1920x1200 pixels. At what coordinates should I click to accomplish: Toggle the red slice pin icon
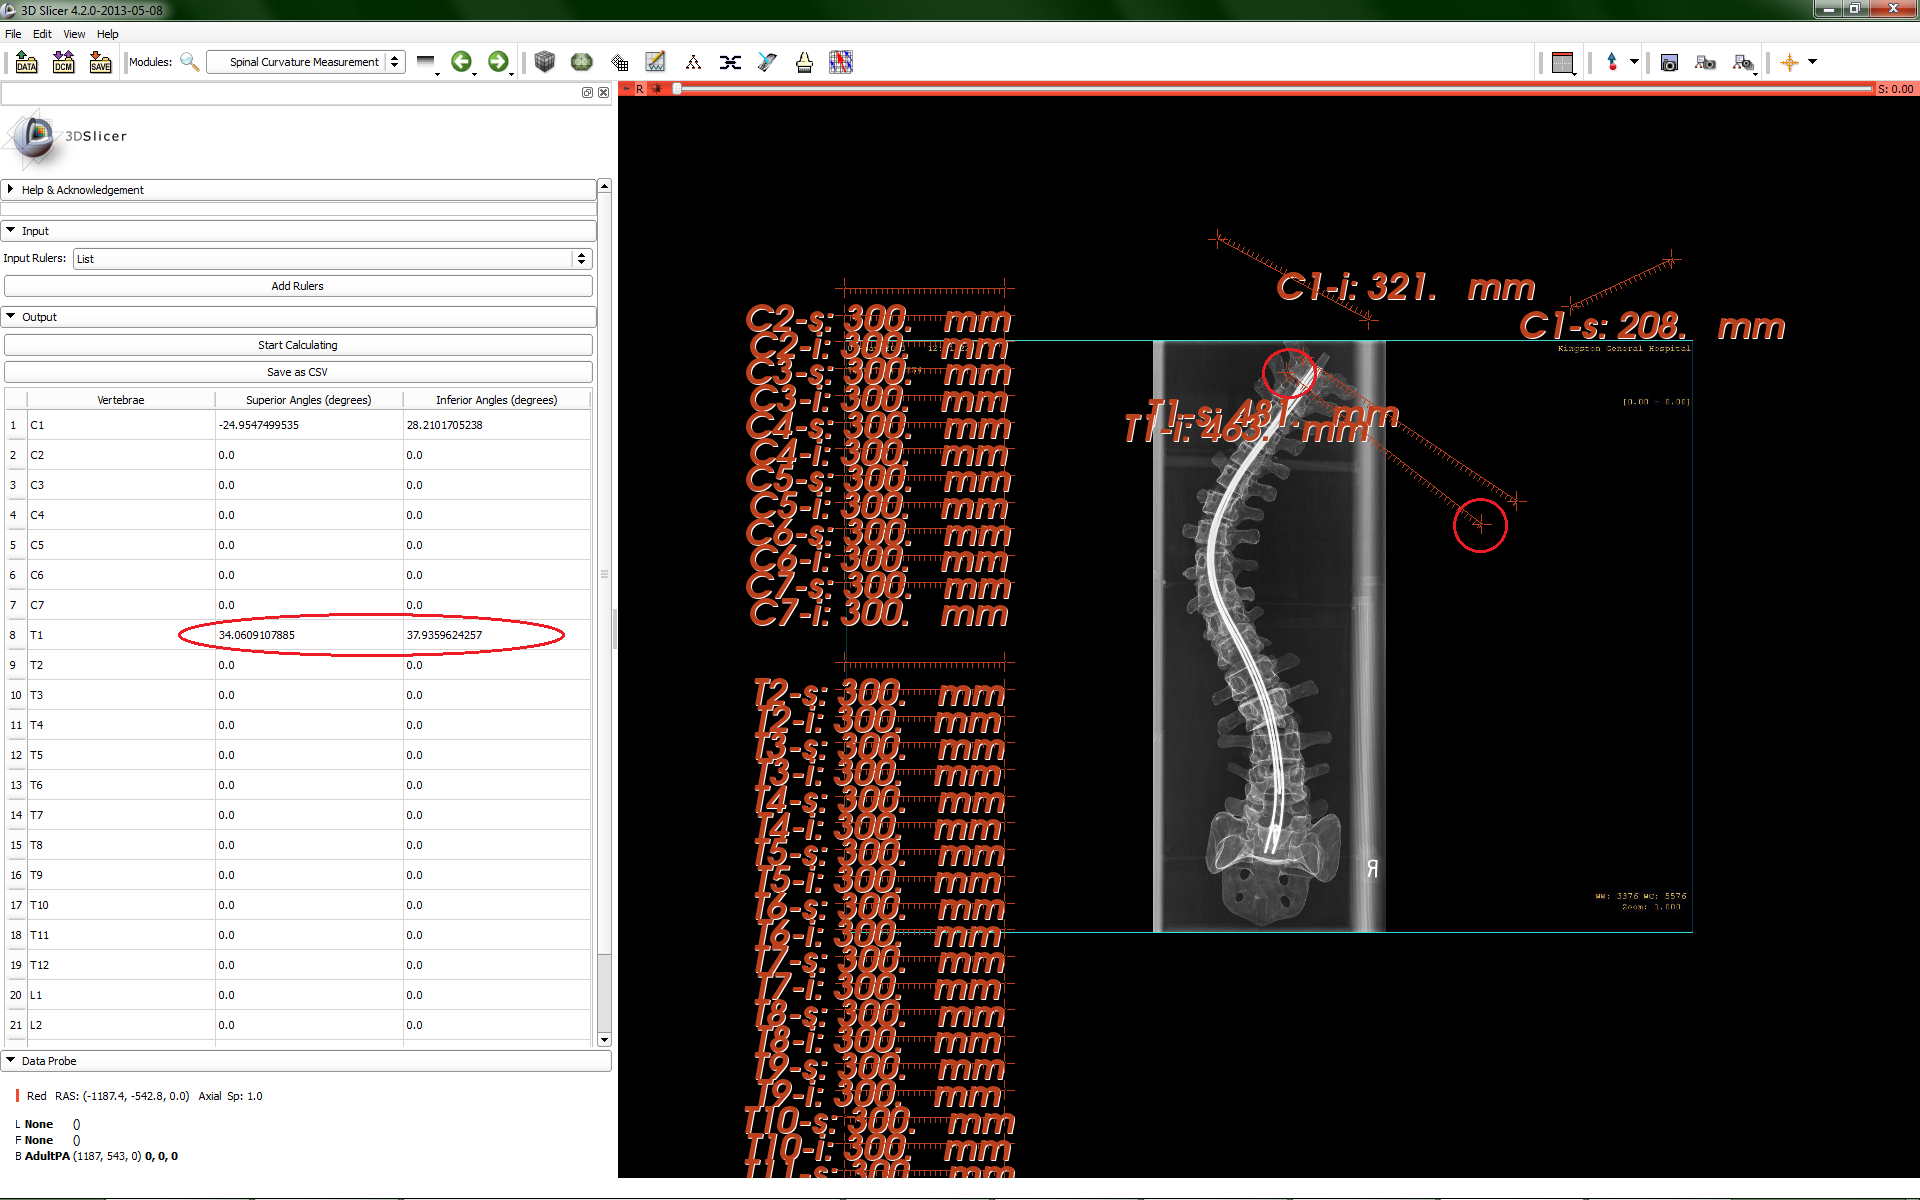(x=627, y=89)
